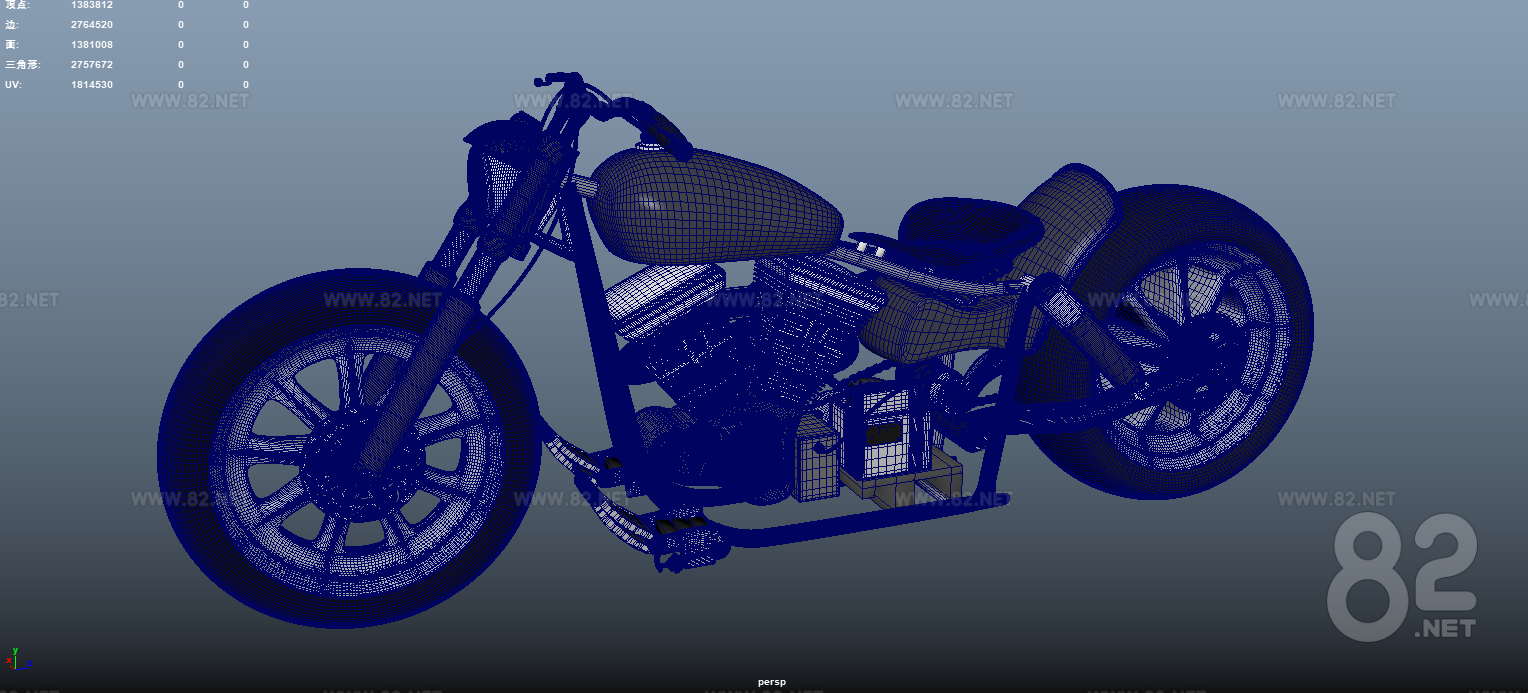This screenshot has width=1528, height=693.
Task: Click the vertex count value 1383812
Action: click(x=90, y=5)
